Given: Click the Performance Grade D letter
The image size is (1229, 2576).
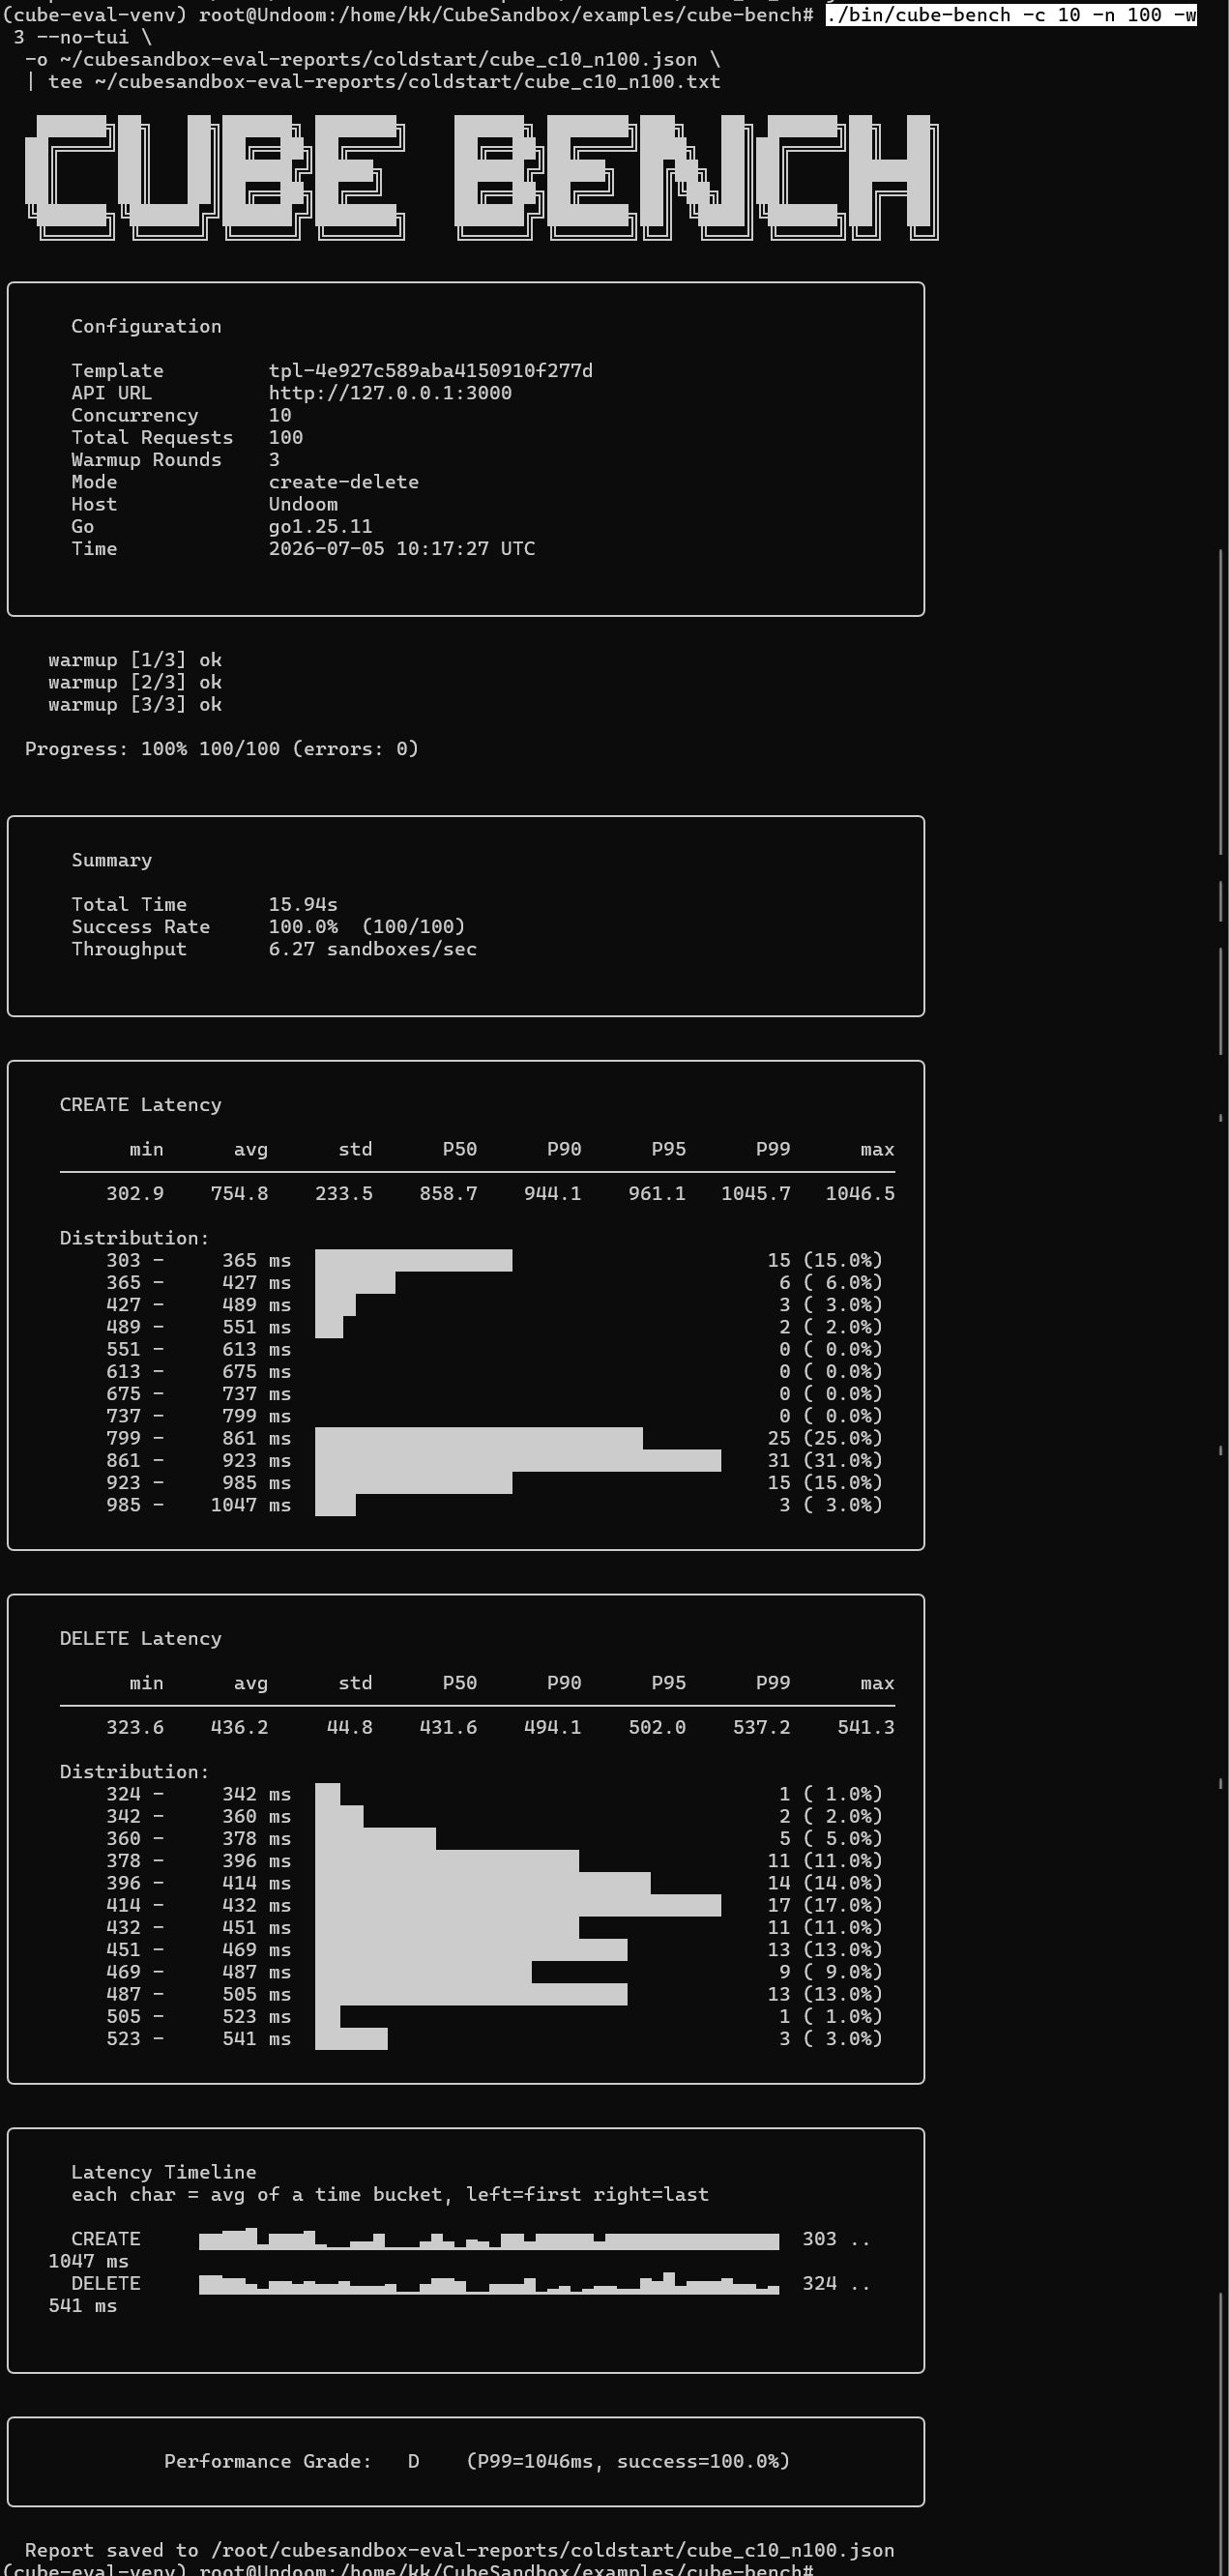Looking at the screenshot, I should click(x=413, y=2461).
